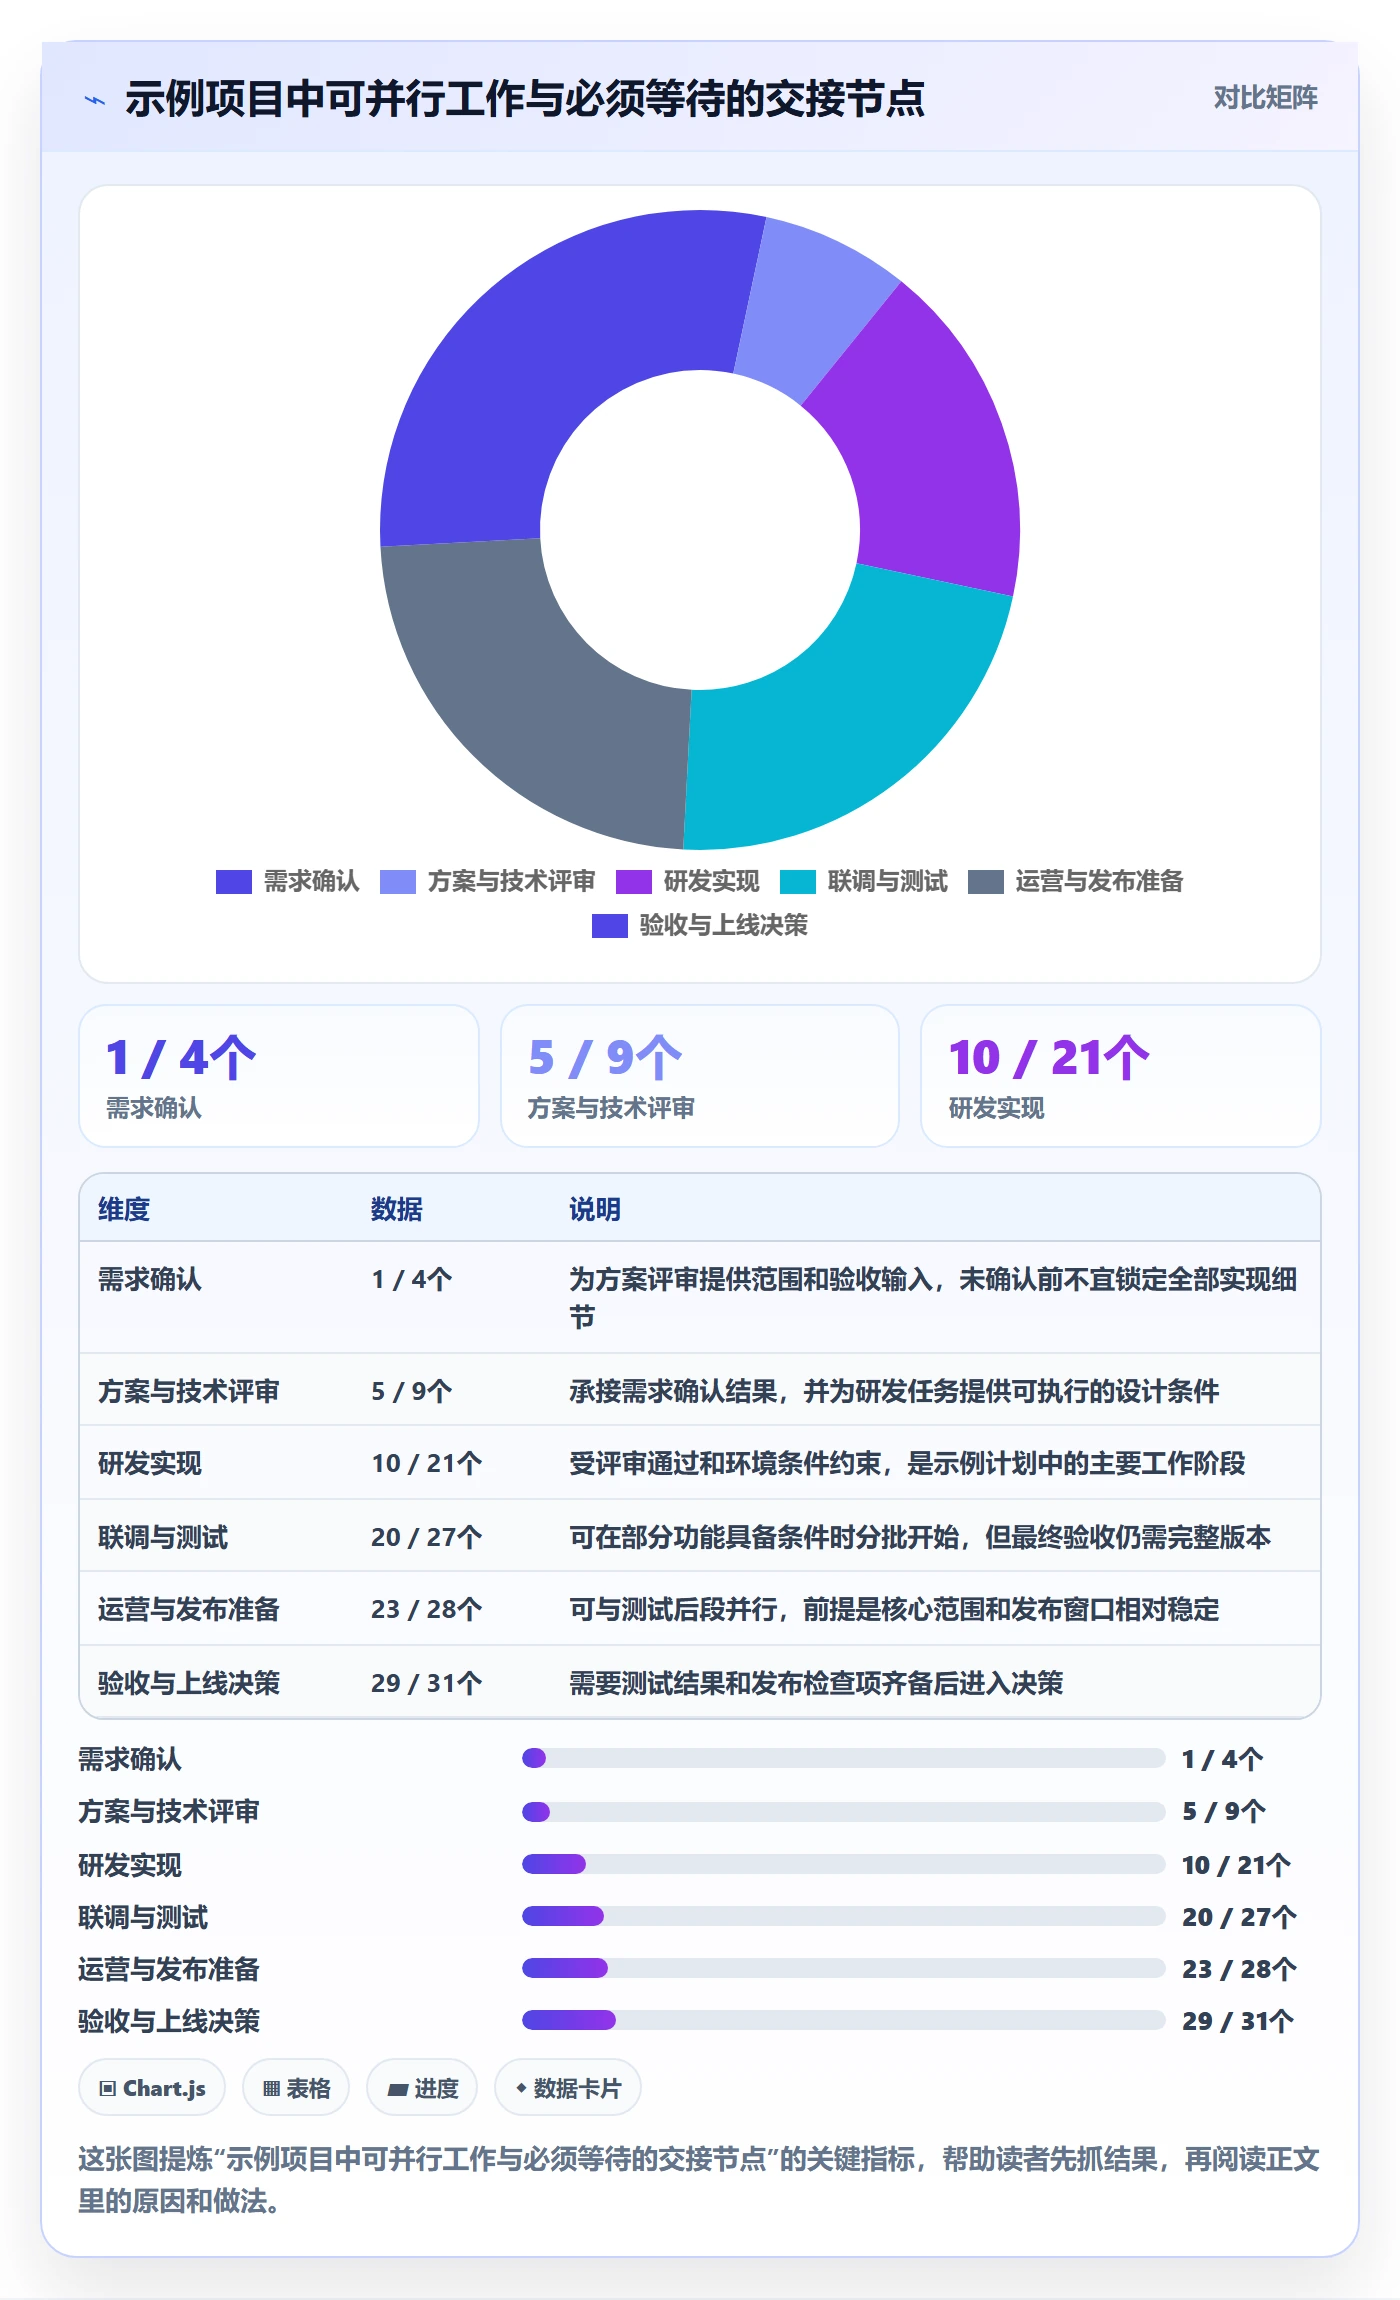Image resolution: width=1400 pixels, height=2300 pixels.
Task: Click the 数据 column header
Action: click(x=397, y=1209)
